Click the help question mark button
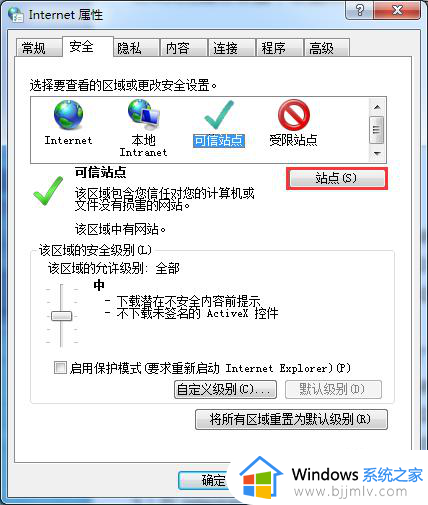This screenshot has height=505, width=428. [x=360, y=10]
